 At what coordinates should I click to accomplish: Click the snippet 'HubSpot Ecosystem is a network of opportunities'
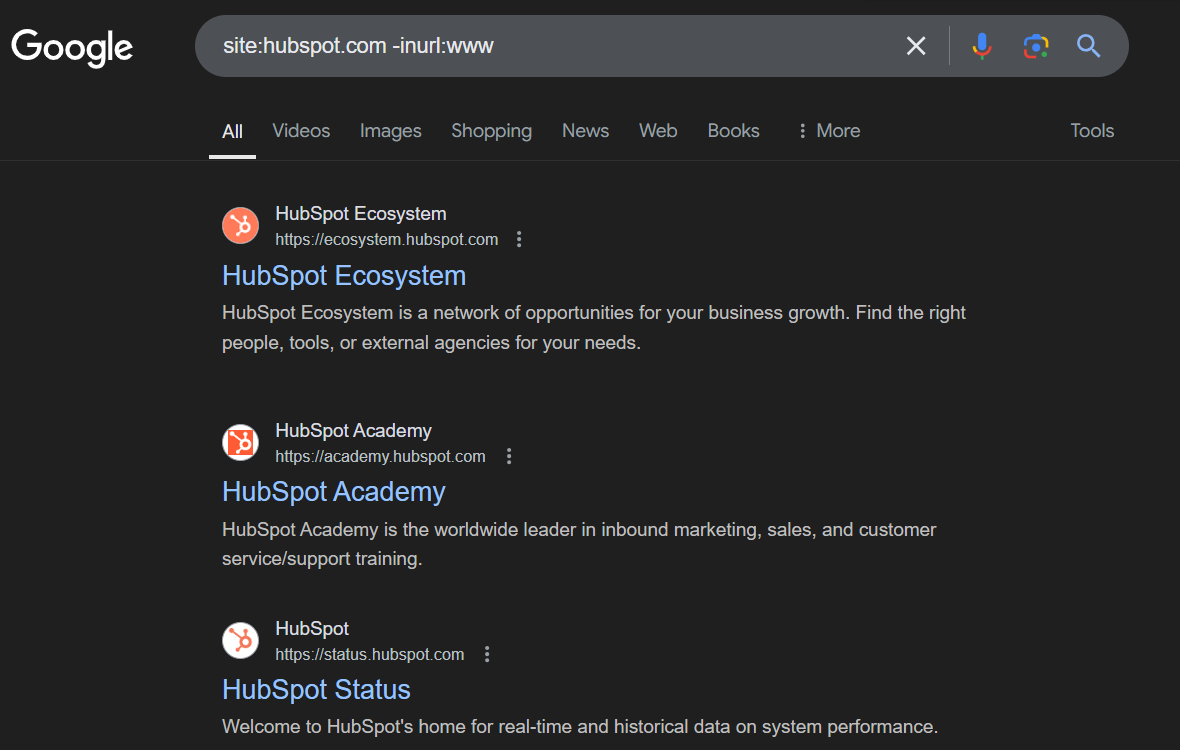pyautogui.click(x=594, y=327)
